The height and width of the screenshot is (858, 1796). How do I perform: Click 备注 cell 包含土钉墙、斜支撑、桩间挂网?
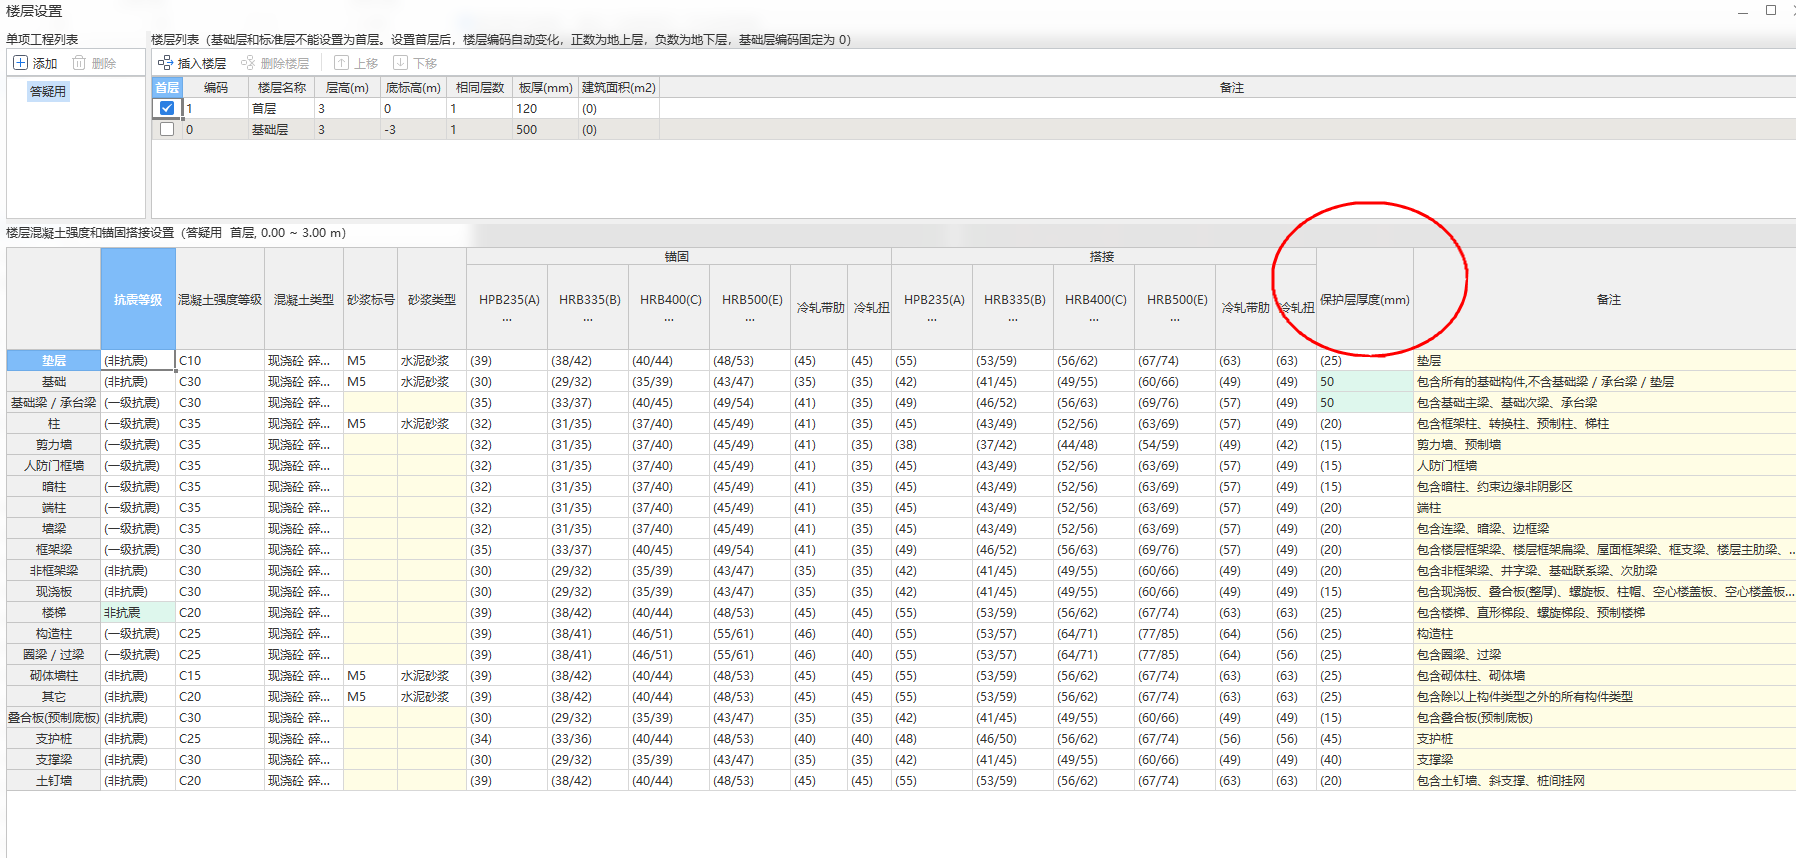pos(1605,780)
